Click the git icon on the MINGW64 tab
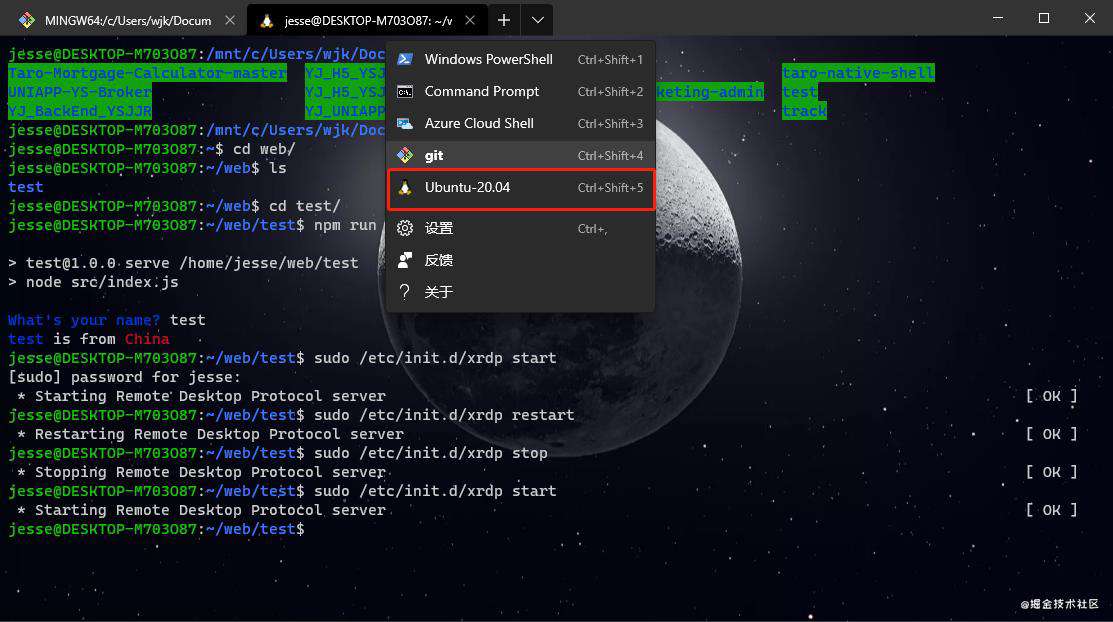The width and height of the screenshot is (1113, 622). 27,20
